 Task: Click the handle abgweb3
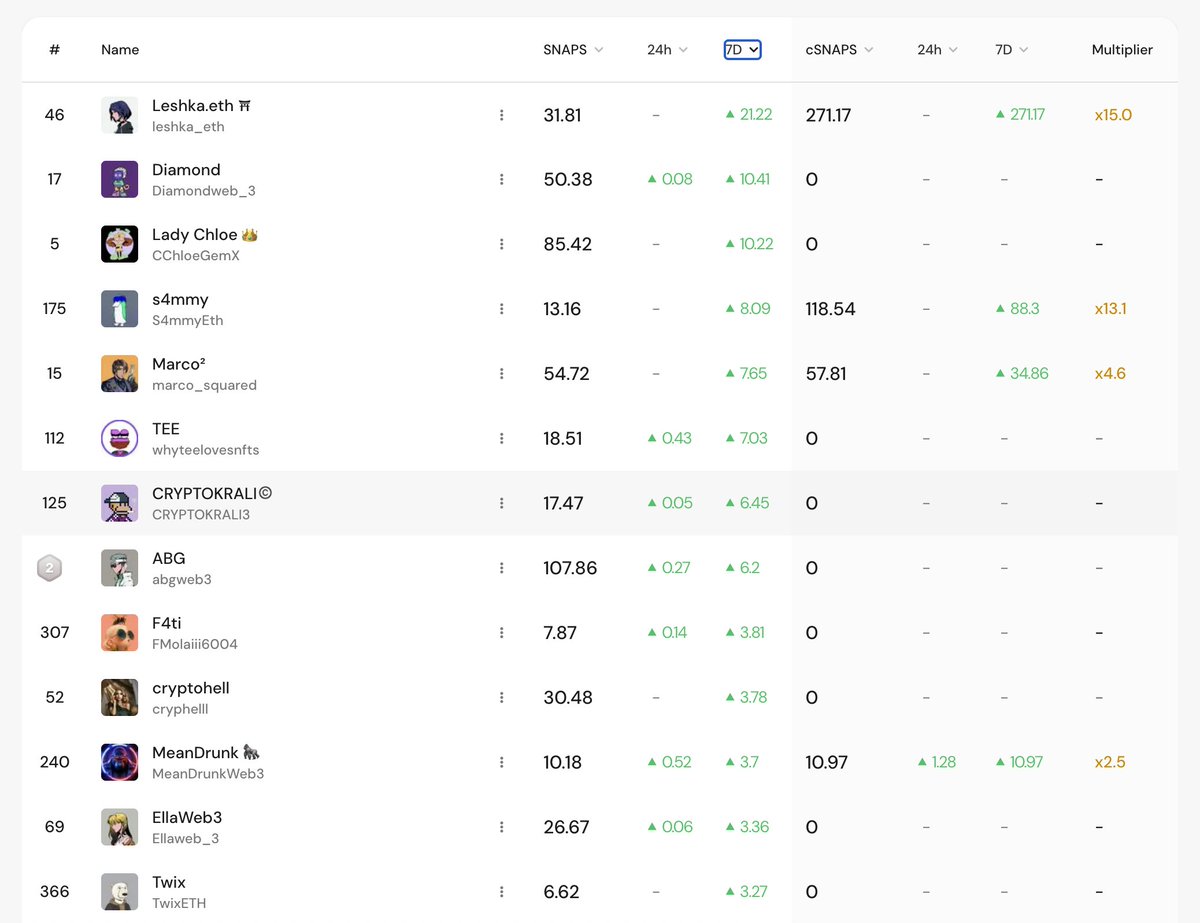pos(182,579)
